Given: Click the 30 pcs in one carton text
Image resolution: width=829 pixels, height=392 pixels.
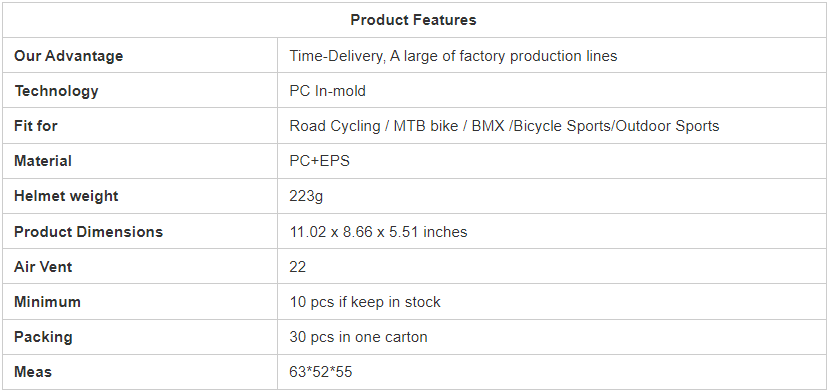Looking at the screenshot, I should pyautogui.click(x=358, y=337).
